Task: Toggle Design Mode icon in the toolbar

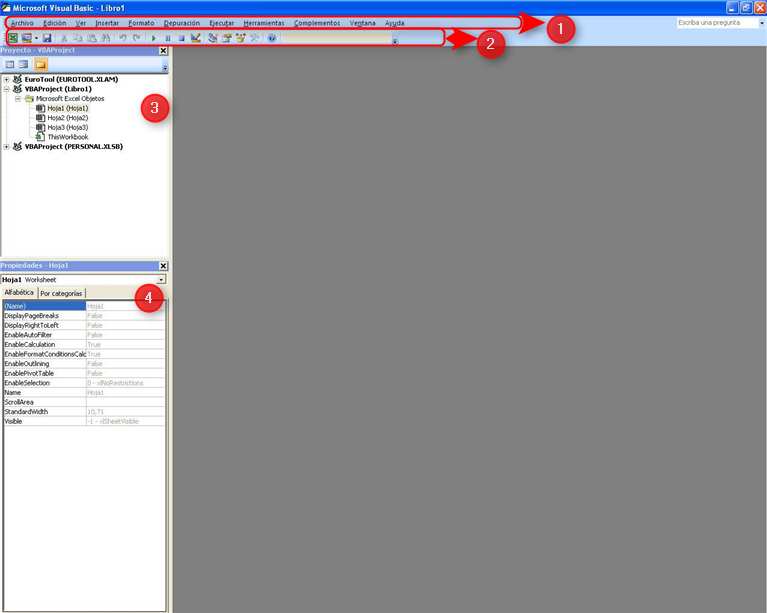Action: 196,38
